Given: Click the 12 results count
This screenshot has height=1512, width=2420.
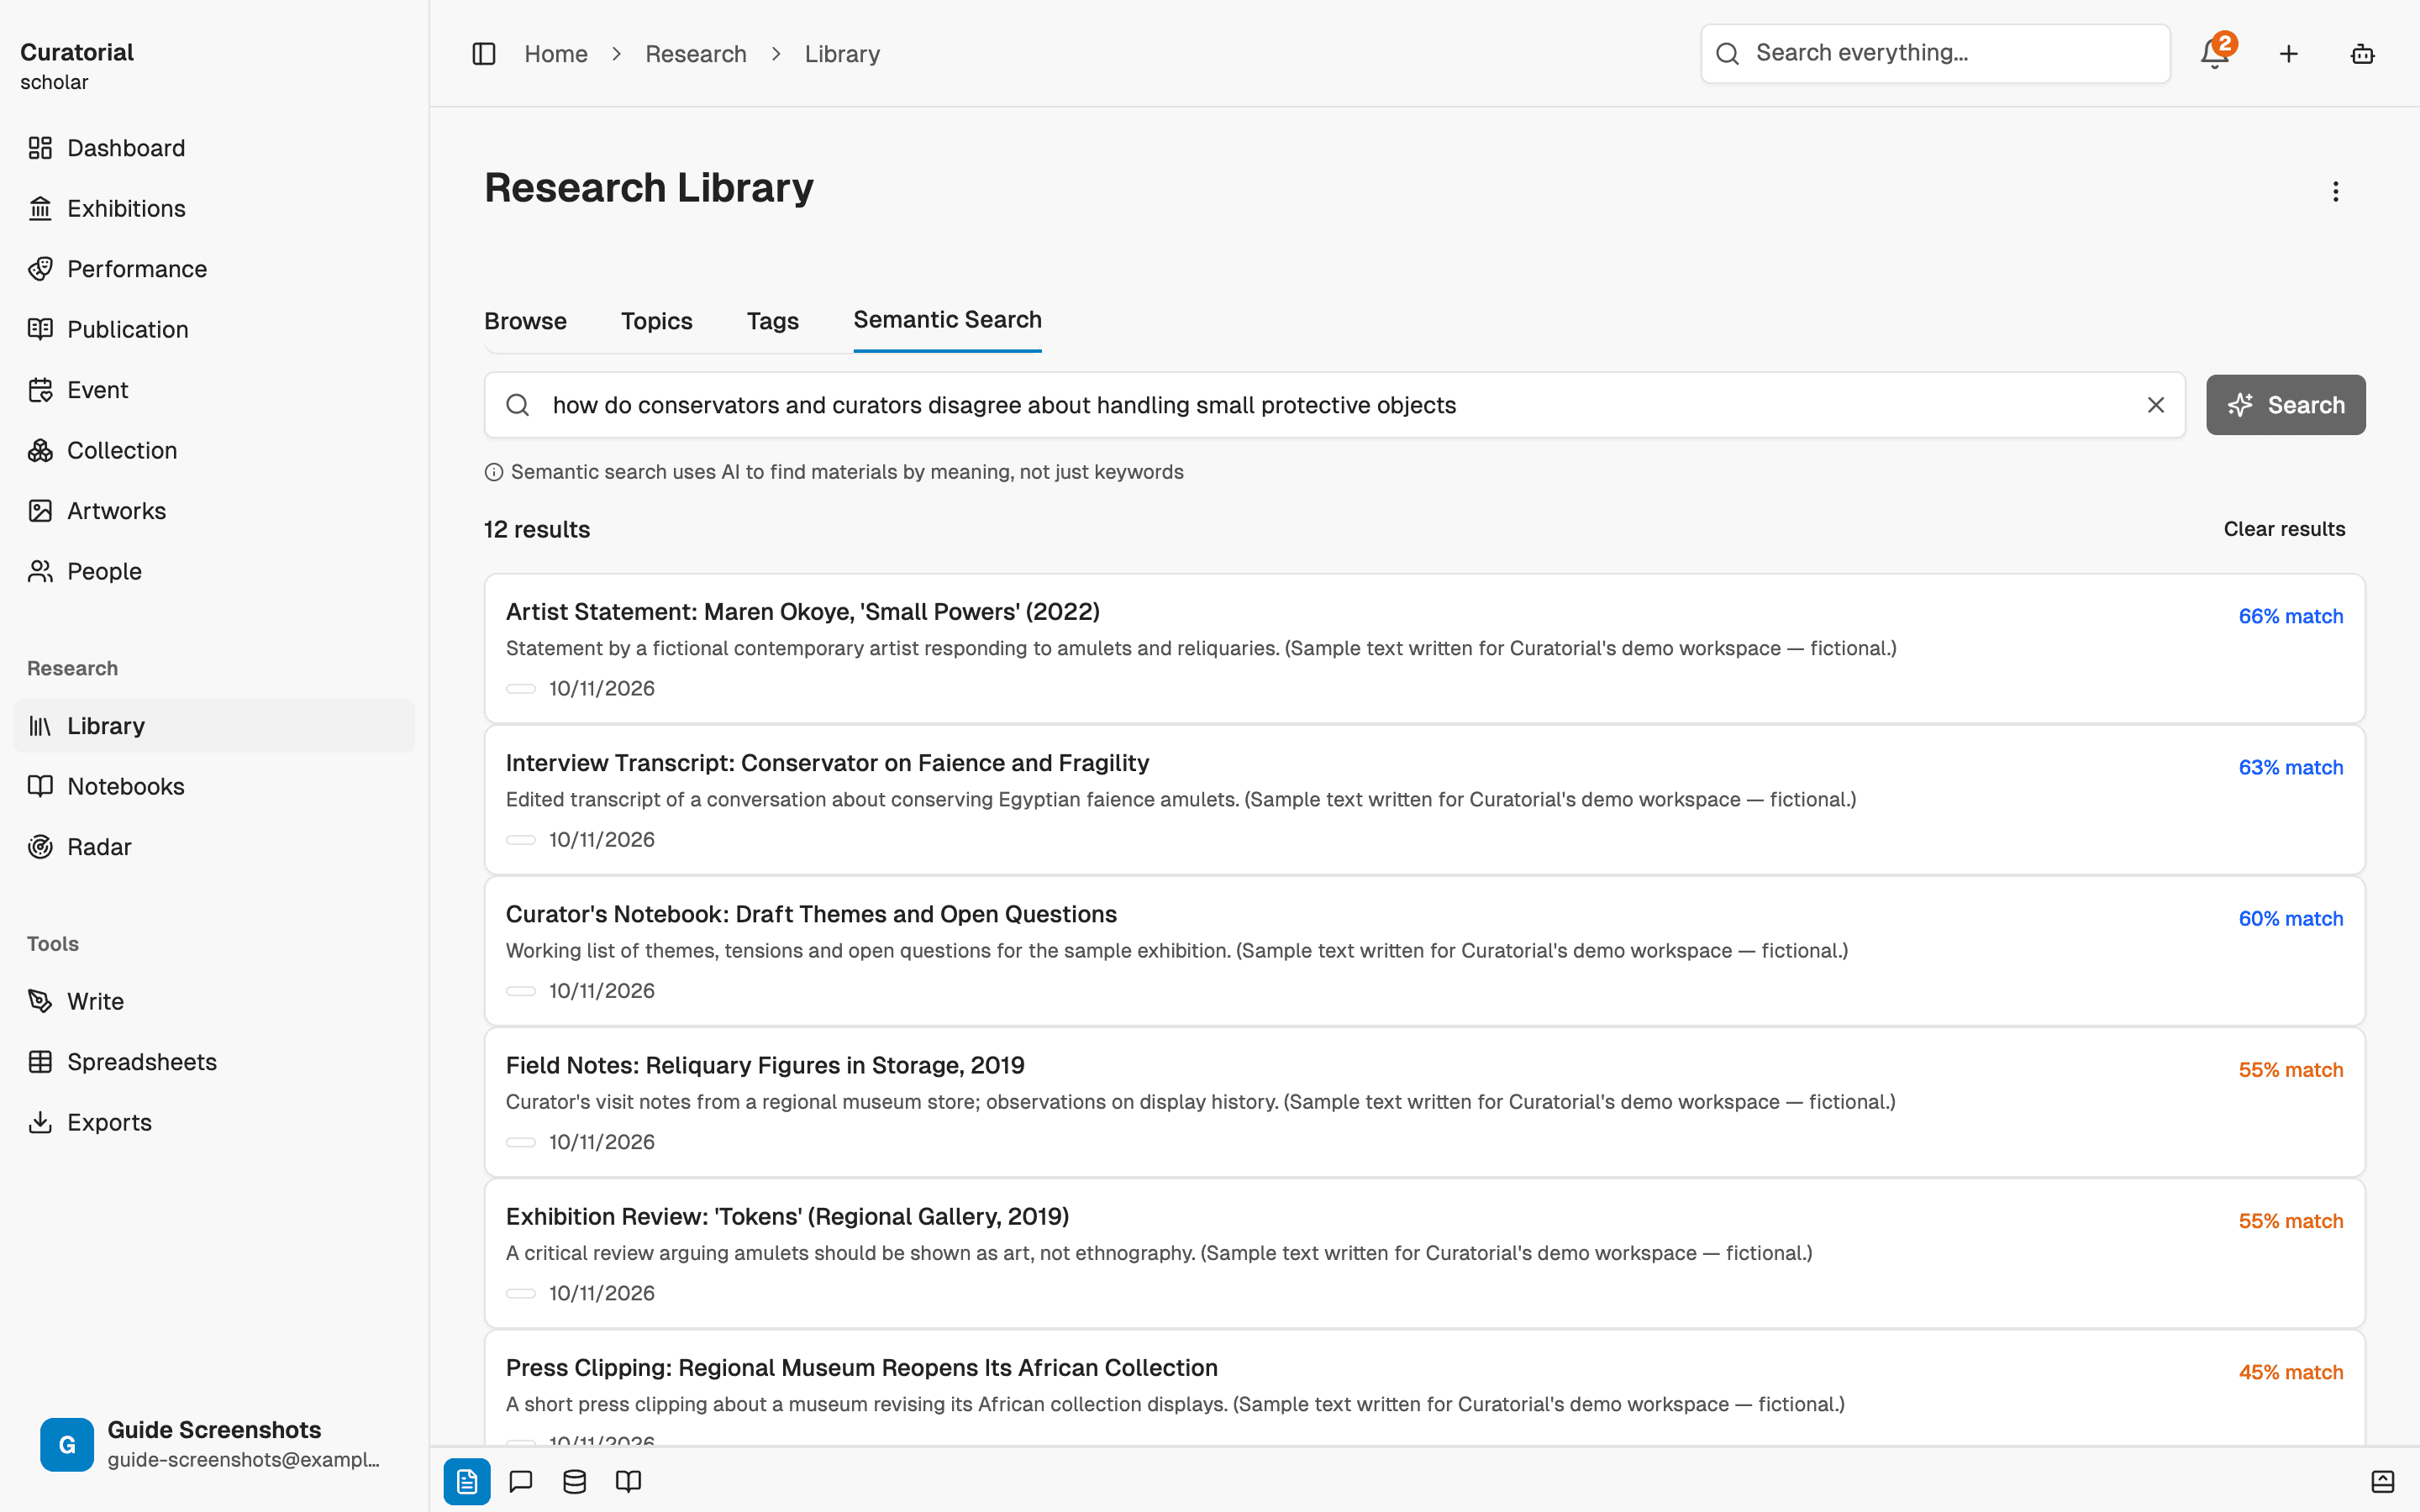Looking at the screenshot, I should click(x=537, y=530).
